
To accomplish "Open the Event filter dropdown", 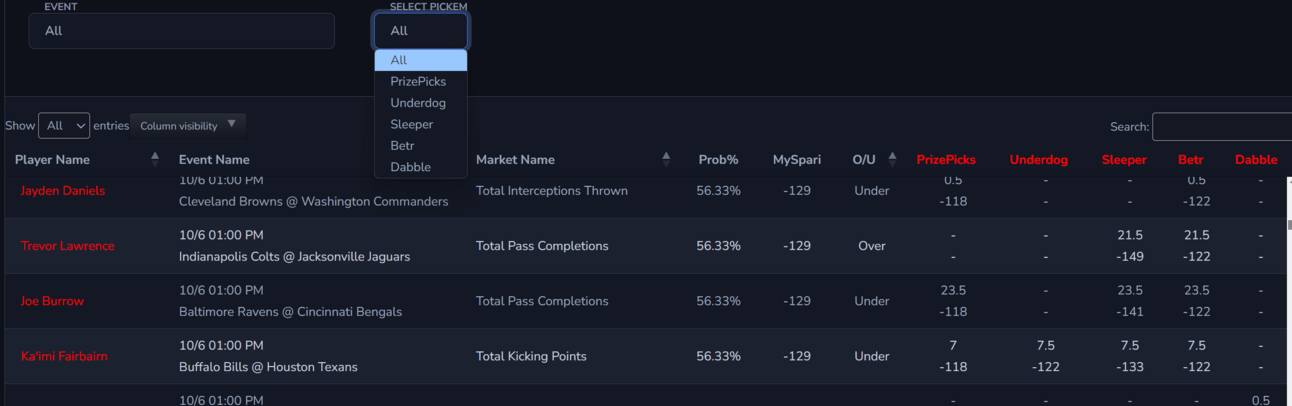I will pos(181,31).
